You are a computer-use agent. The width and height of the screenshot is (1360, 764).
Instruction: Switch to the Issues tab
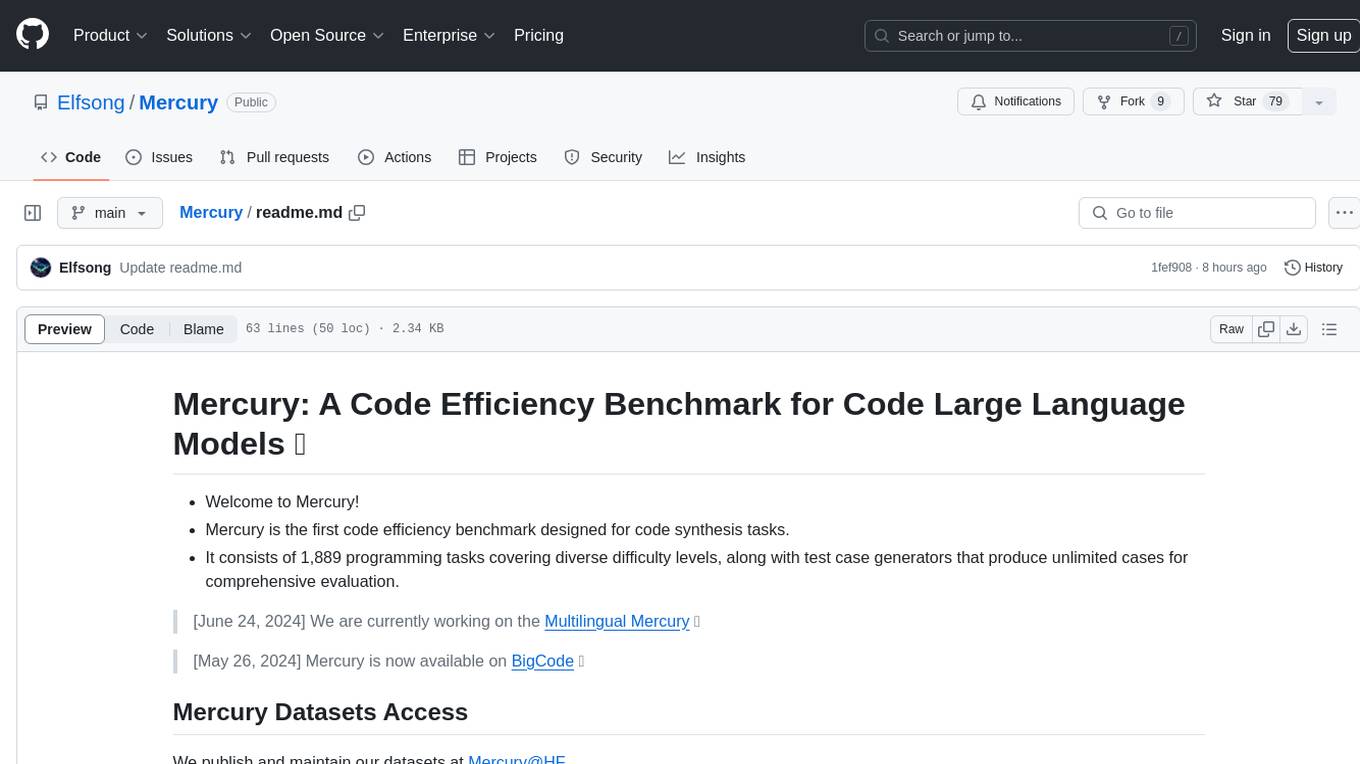coord(159,157)
